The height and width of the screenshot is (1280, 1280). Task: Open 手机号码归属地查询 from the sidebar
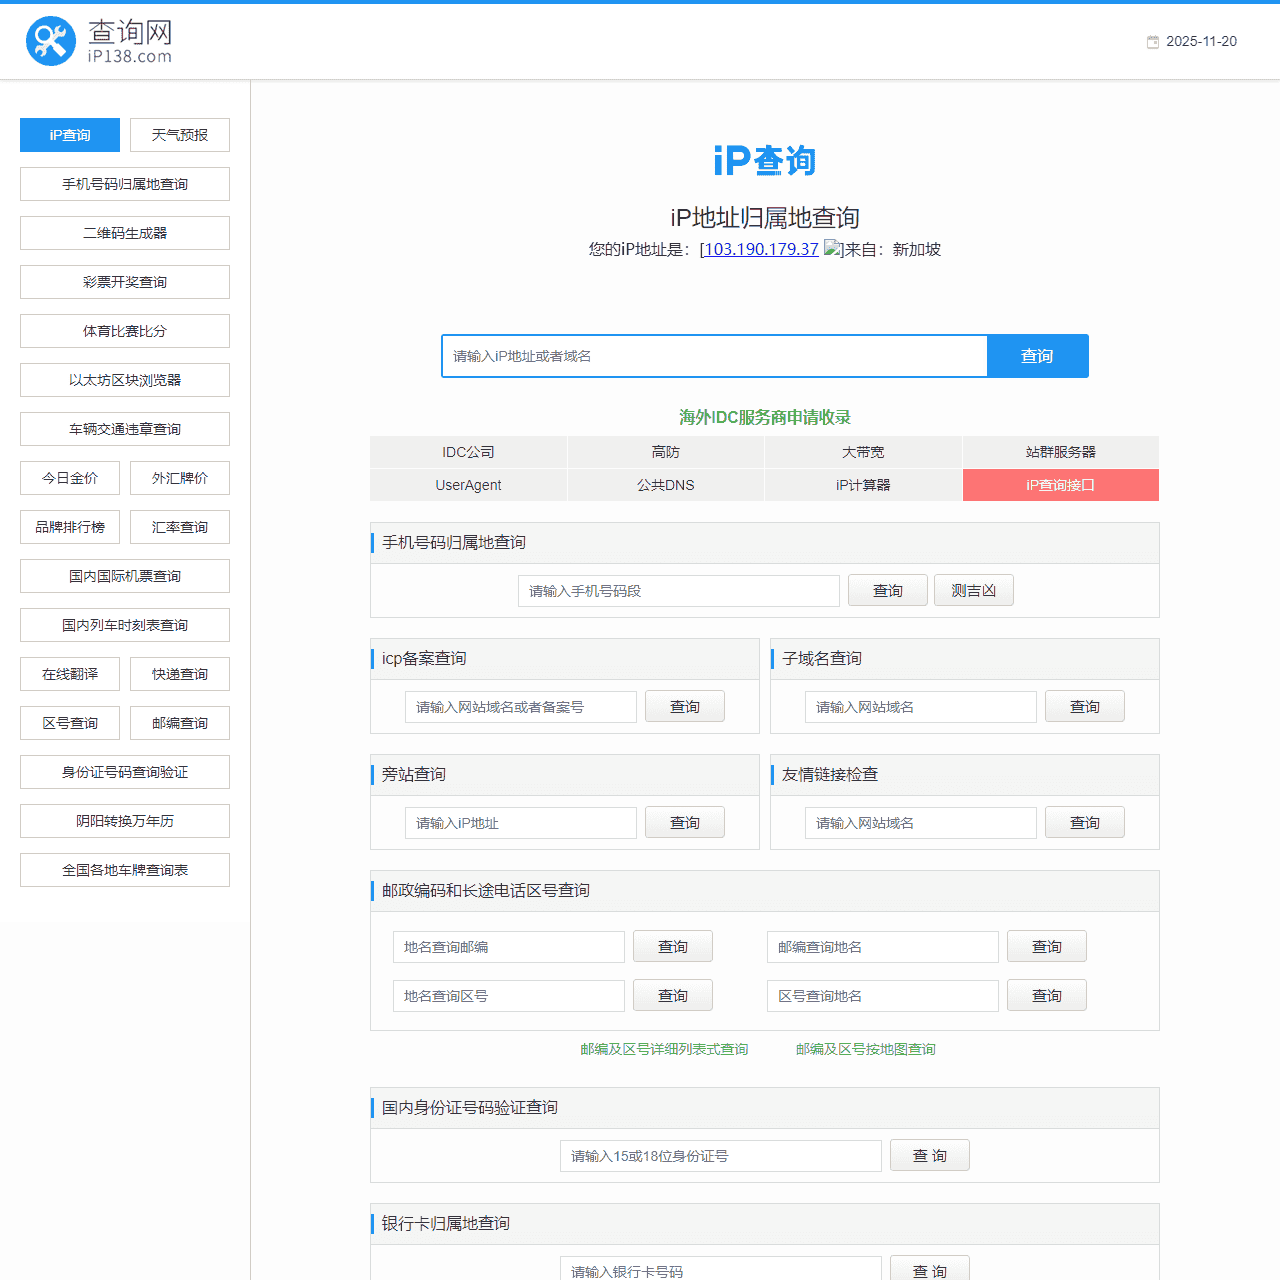124,184
